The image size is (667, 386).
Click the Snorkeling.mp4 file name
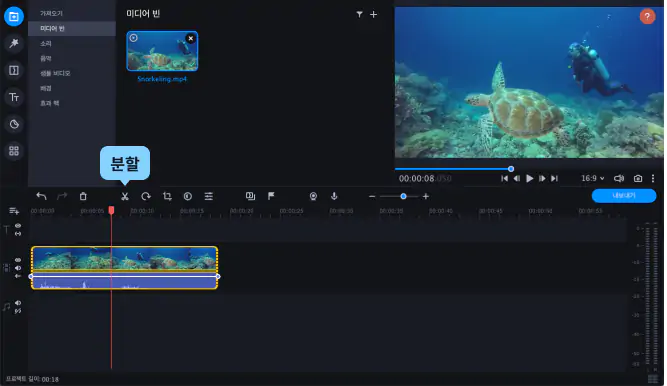[162, 79]
